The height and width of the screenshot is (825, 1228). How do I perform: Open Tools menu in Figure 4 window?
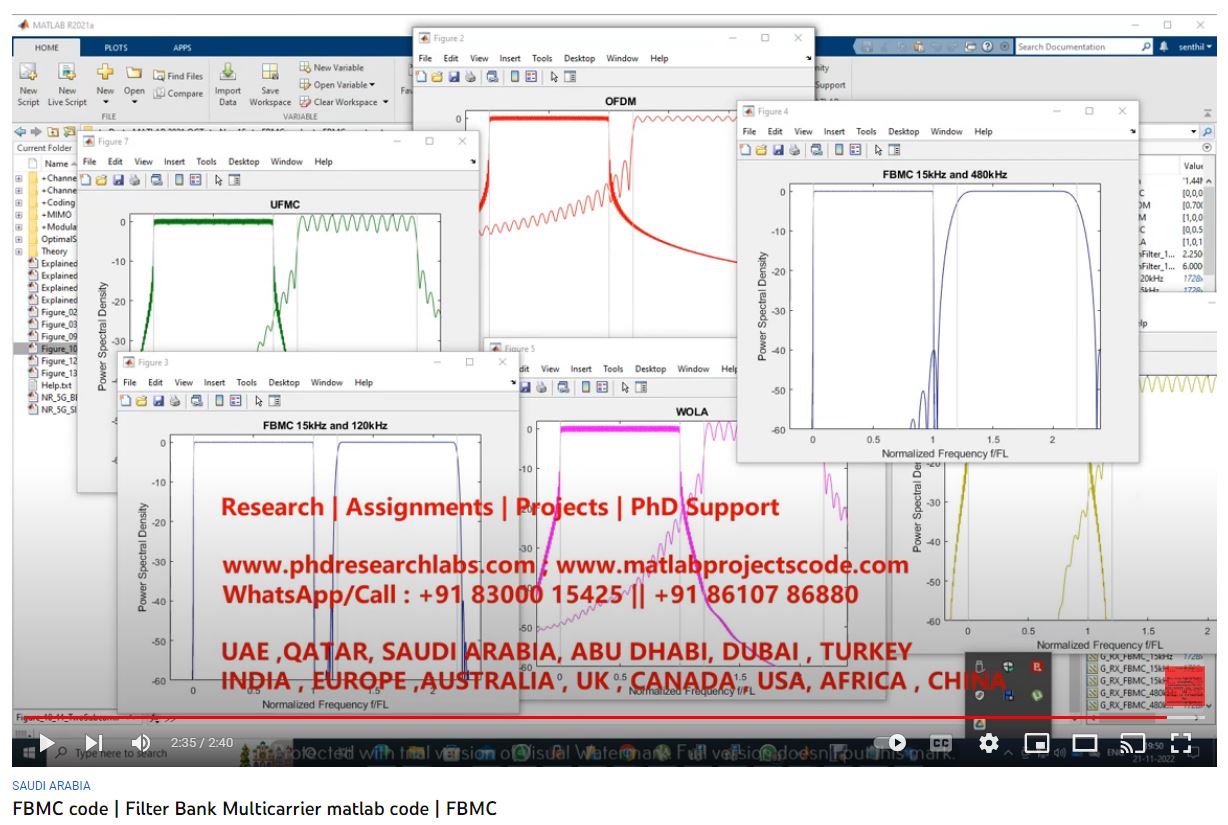point(865,132)
